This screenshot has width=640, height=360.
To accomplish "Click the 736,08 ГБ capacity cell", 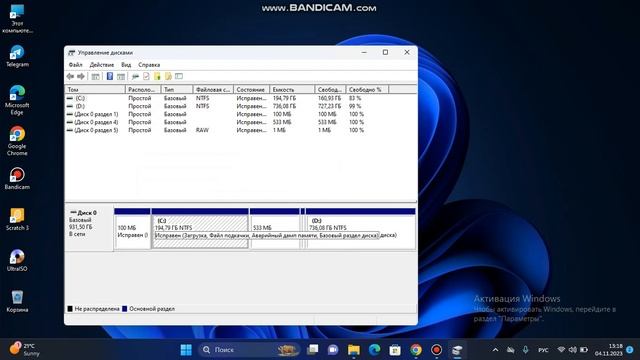I will pyautogui.click(x=284, y=106).
